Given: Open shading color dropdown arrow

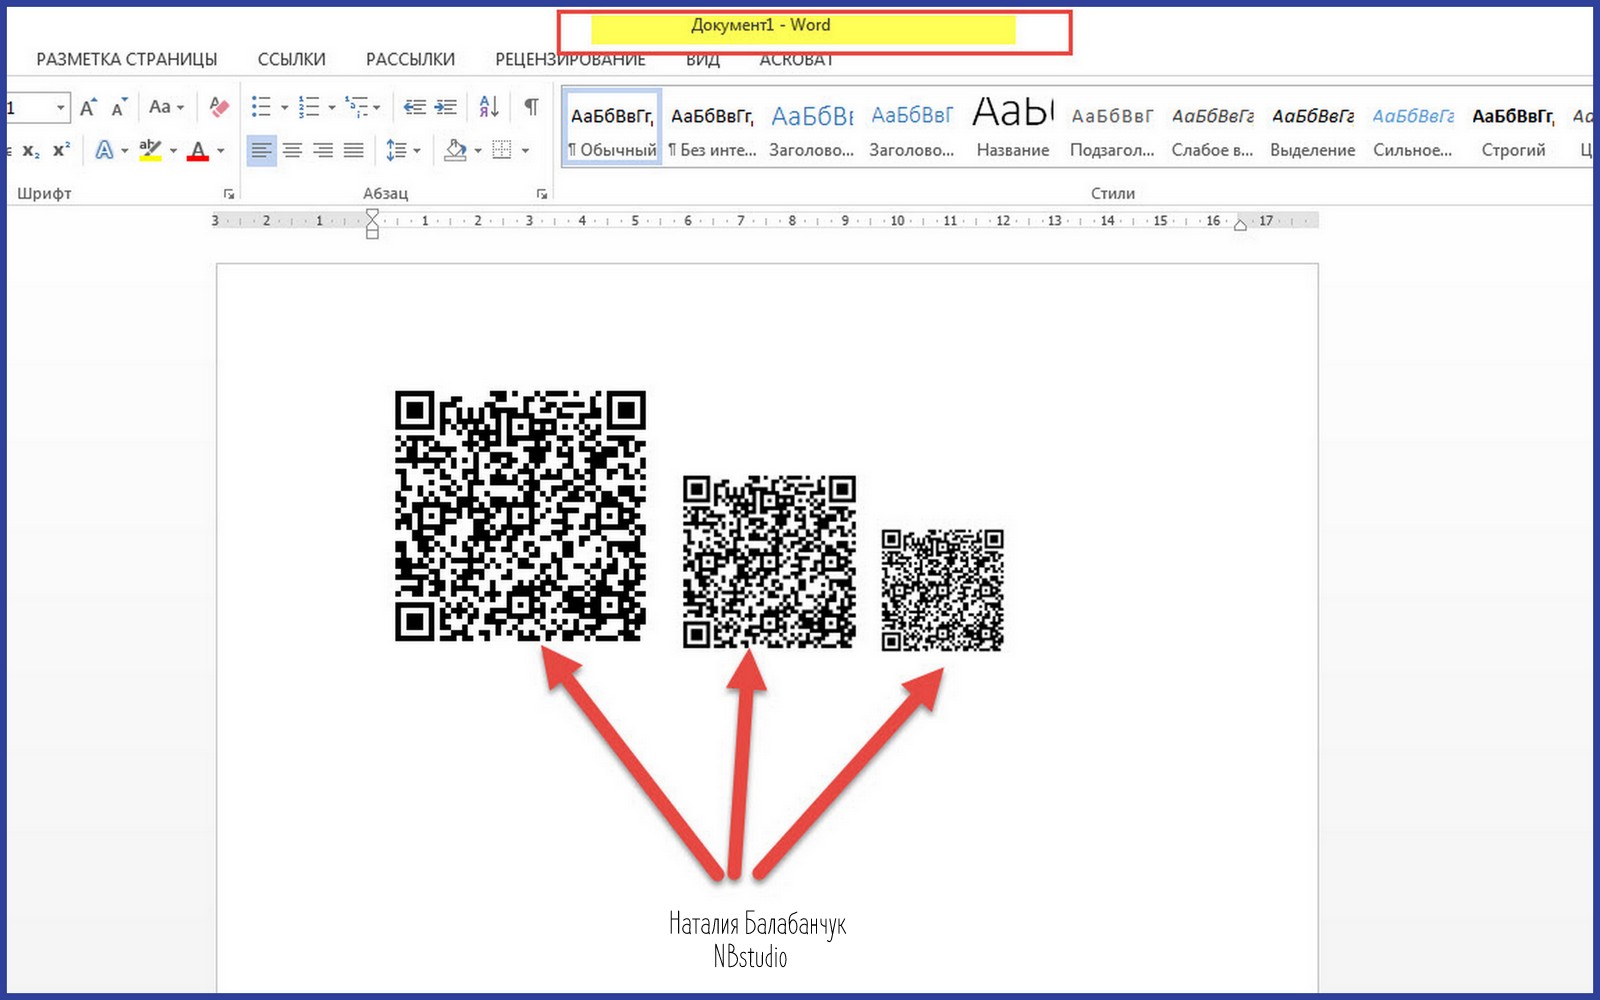Looking at the screenshot, I should (478, 151).
